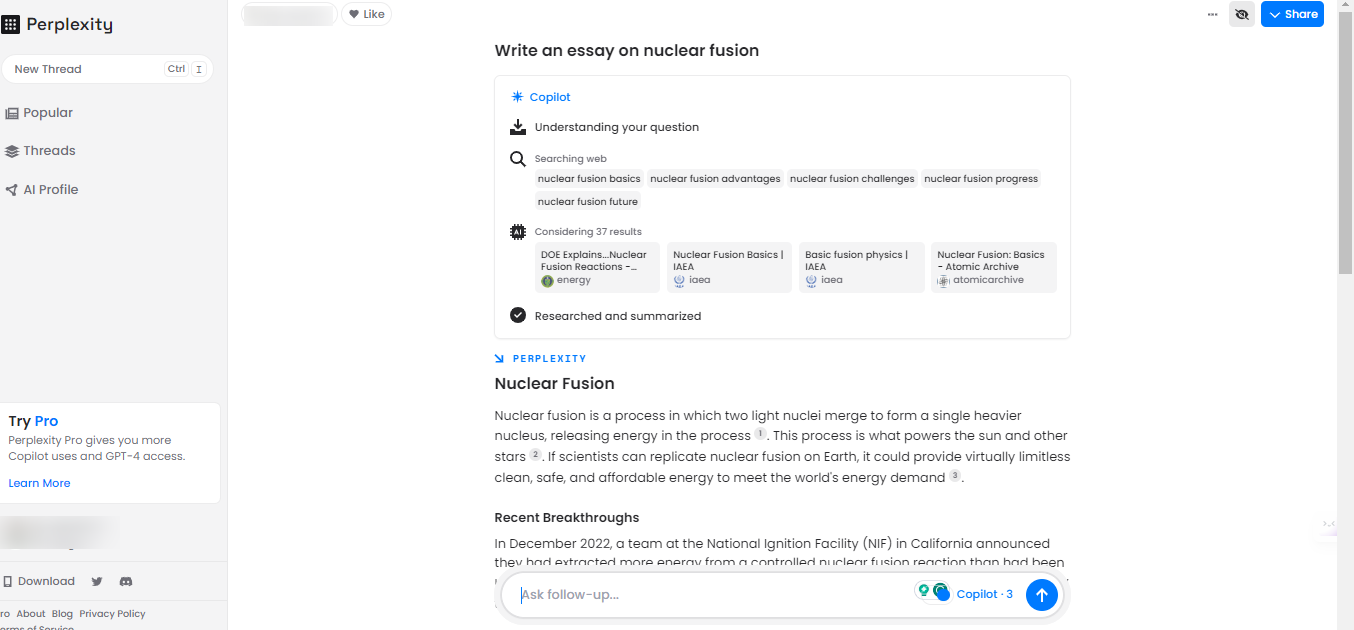This screenshot has height=630, width=1354.
Task: Click the Twitter bird icon
Action: click(97, 581)
